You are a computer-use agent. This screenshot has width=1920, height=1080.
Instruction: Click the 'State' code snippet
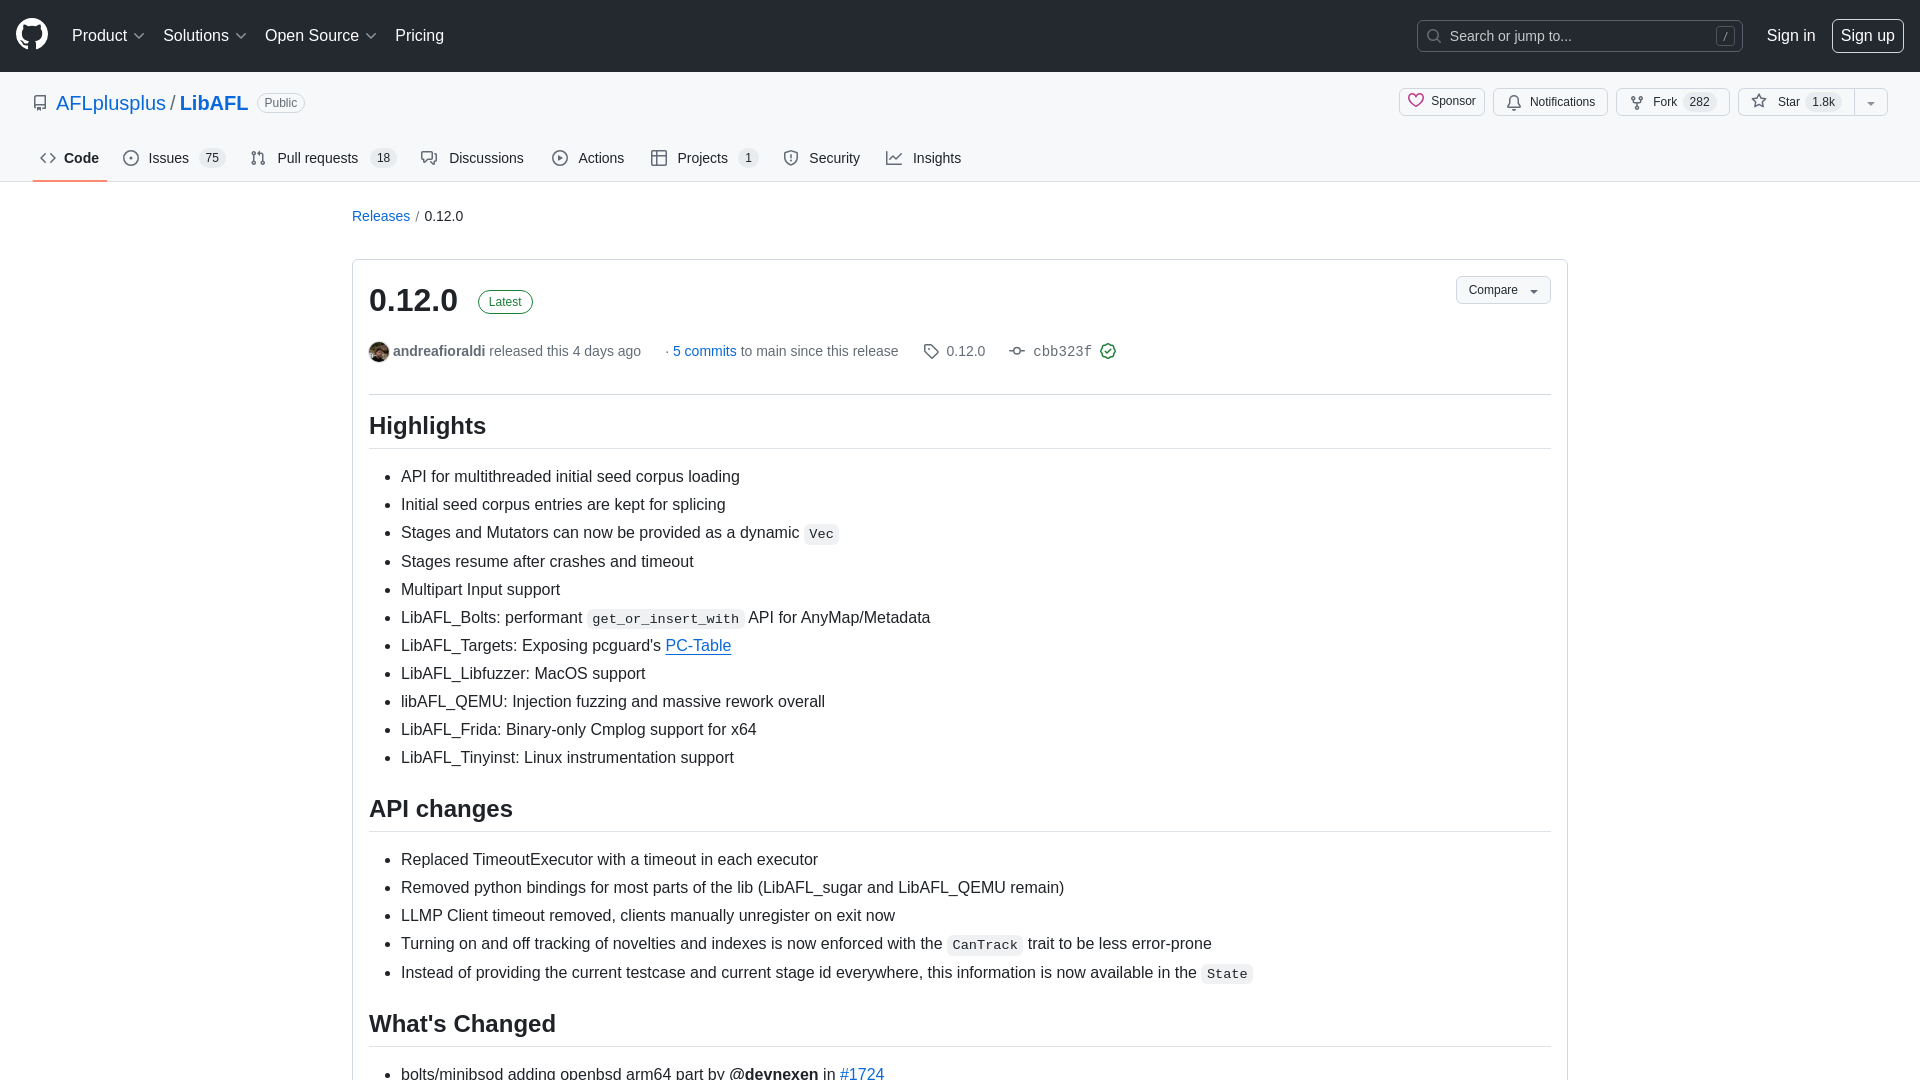pos(1227,974)
